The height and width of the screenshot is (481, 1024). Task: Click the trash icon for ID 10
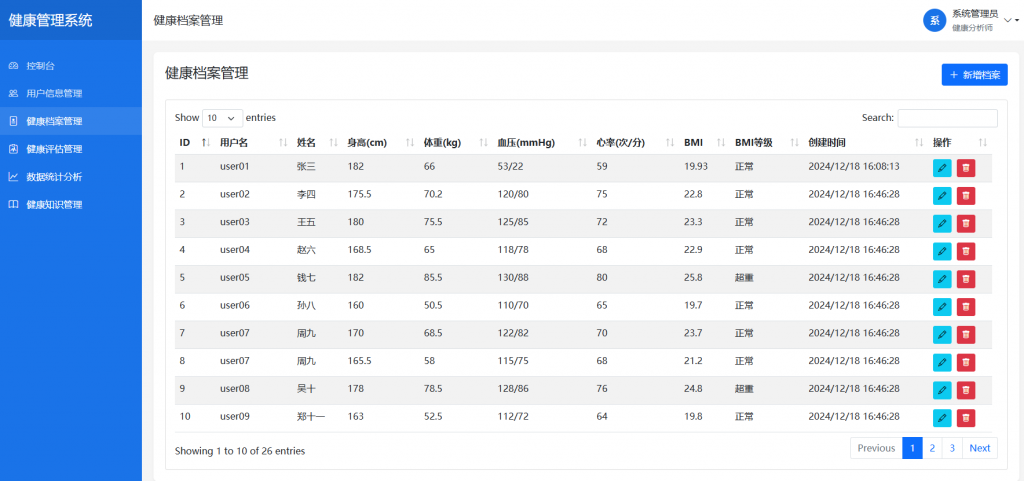[x=966, y=418]
